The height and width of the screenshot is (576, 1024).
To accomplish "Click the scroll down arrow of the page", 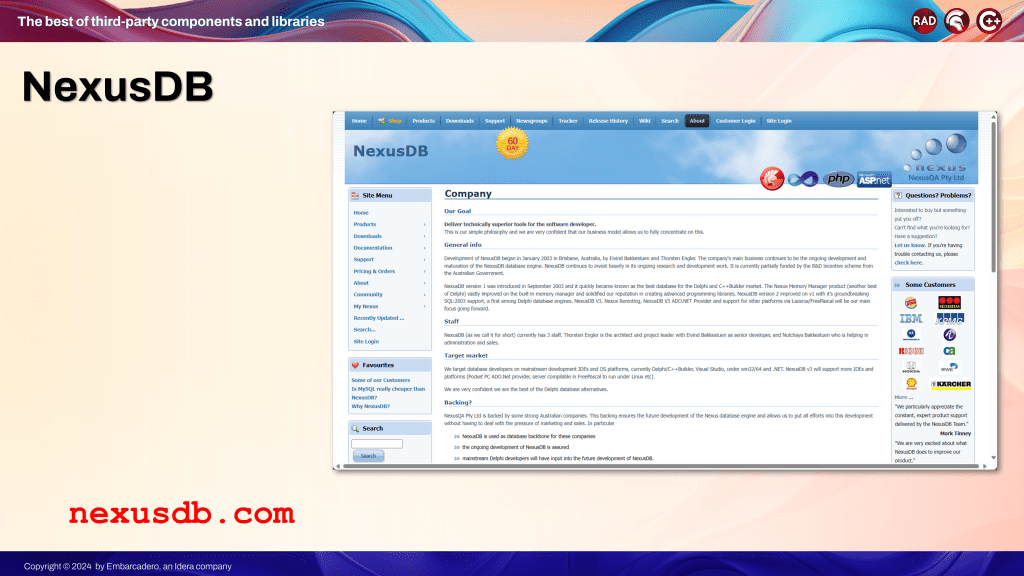I will click(993, 458).
